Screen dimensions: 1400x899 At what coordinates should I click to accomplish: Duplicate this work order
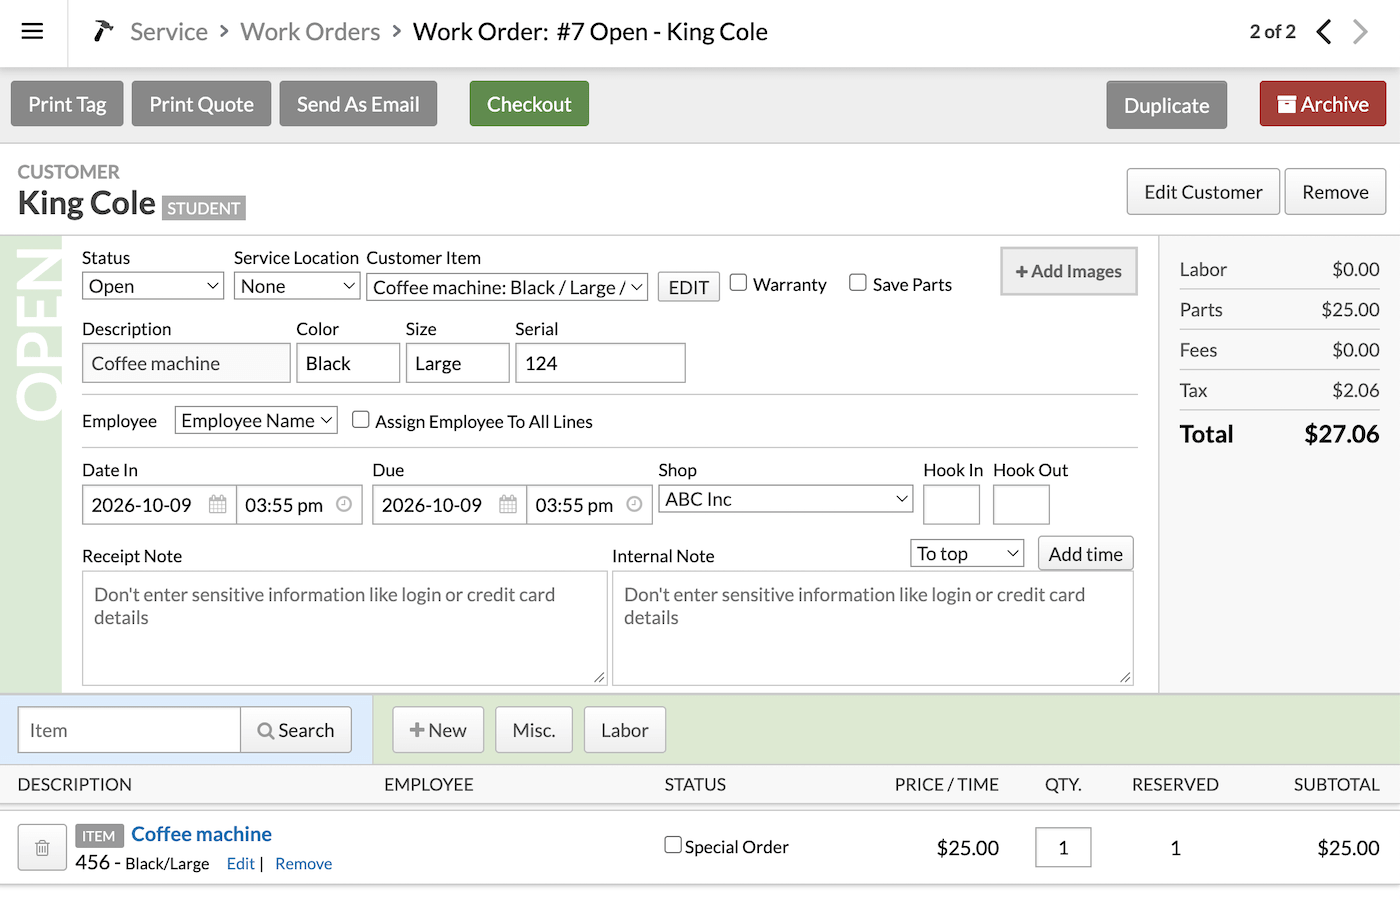click(x=1167, y=105)
